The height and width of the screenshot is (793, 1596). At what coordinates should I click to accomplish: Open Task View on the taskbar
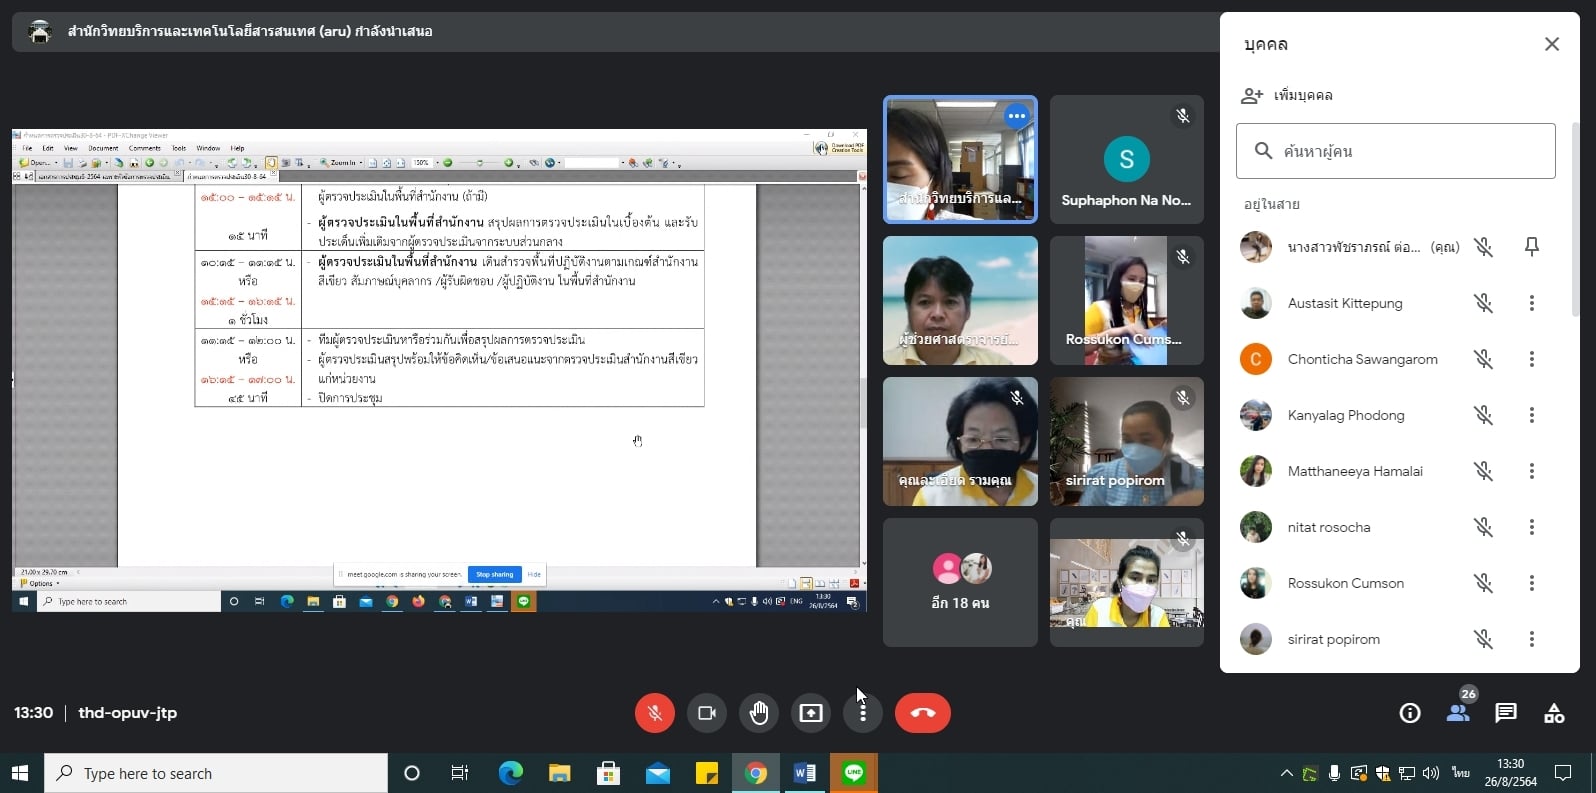[x=460, y=773]
